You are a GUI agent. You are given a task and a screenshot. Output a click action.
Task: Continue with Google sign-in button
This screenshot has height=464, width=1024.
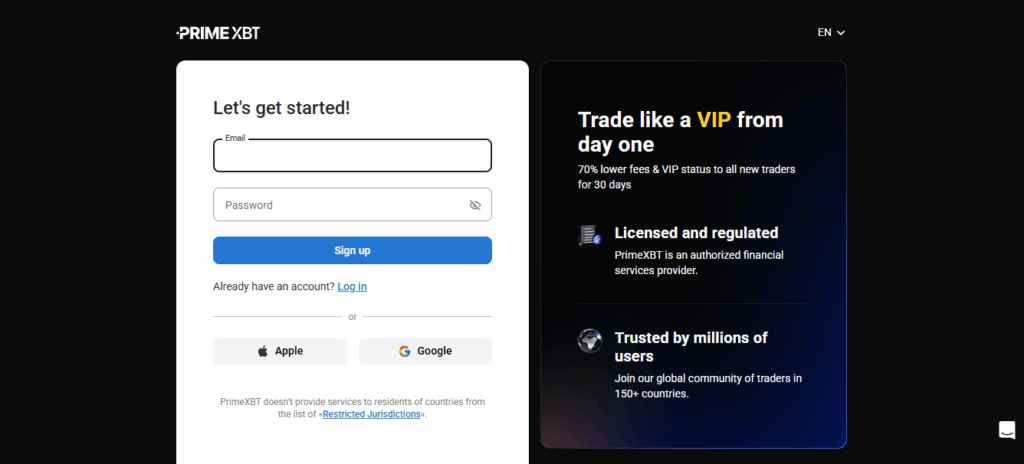coord(425,351)
